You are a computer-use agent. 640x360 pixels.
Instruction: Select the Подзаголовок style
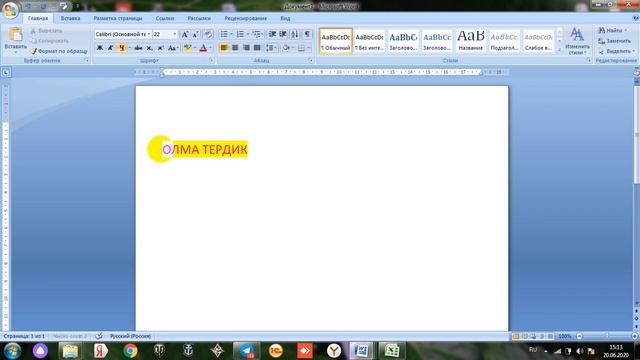(504, 41)
